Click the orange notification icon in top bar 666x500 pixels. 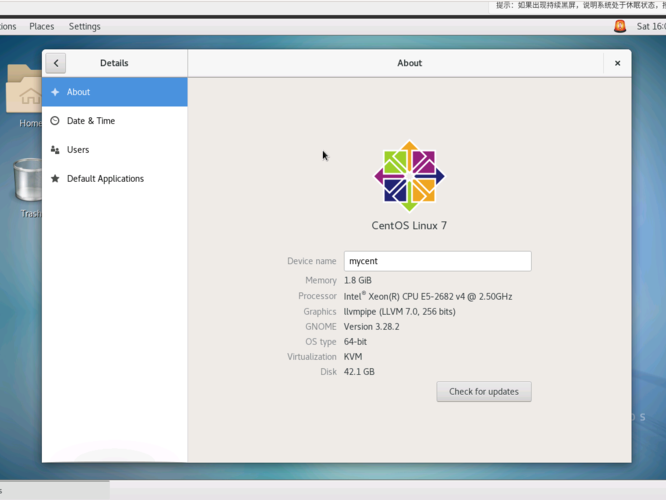(x=620, y=26)
